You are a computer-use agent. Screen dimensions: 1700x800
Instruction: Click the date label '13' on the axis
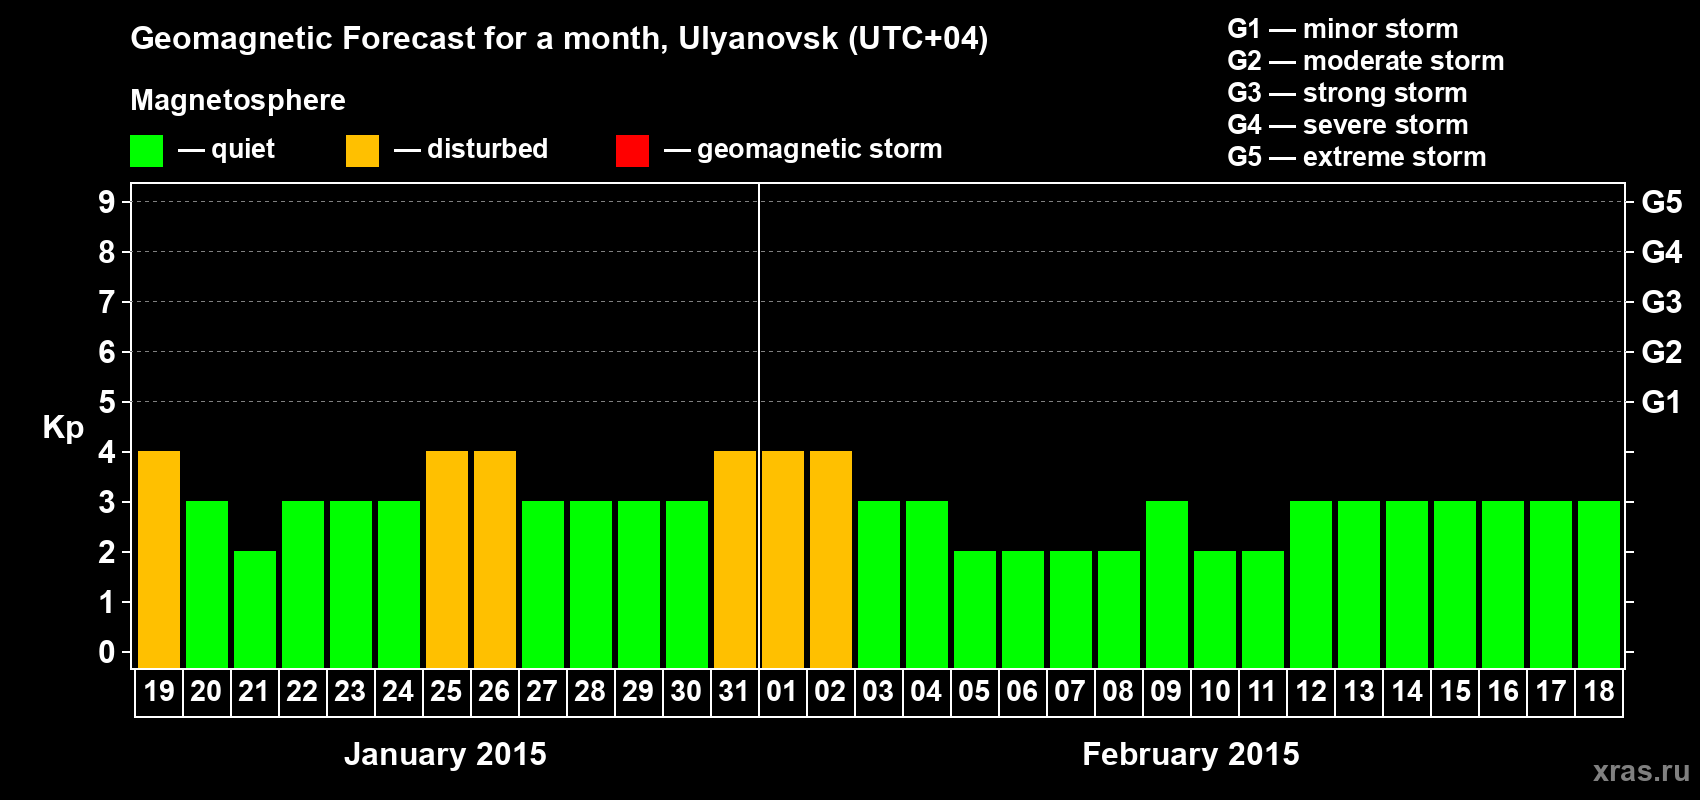[x=1359, y=692]
